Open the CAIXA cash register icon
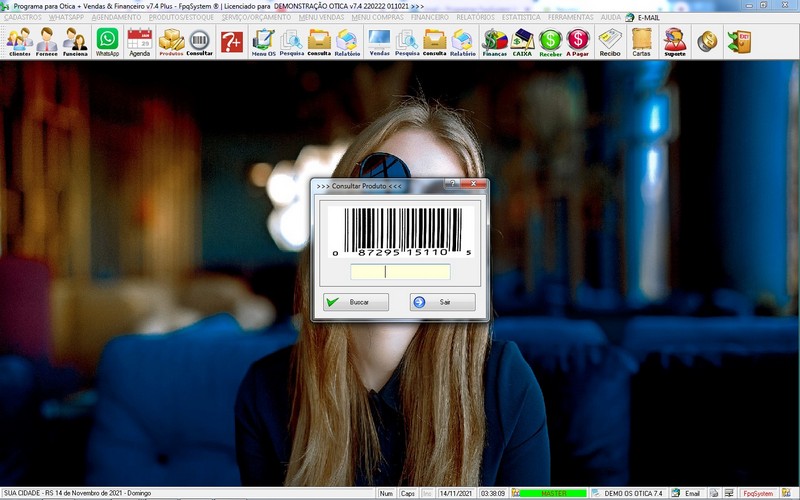Viewport: 800px width, 500px height. point(522,41)
